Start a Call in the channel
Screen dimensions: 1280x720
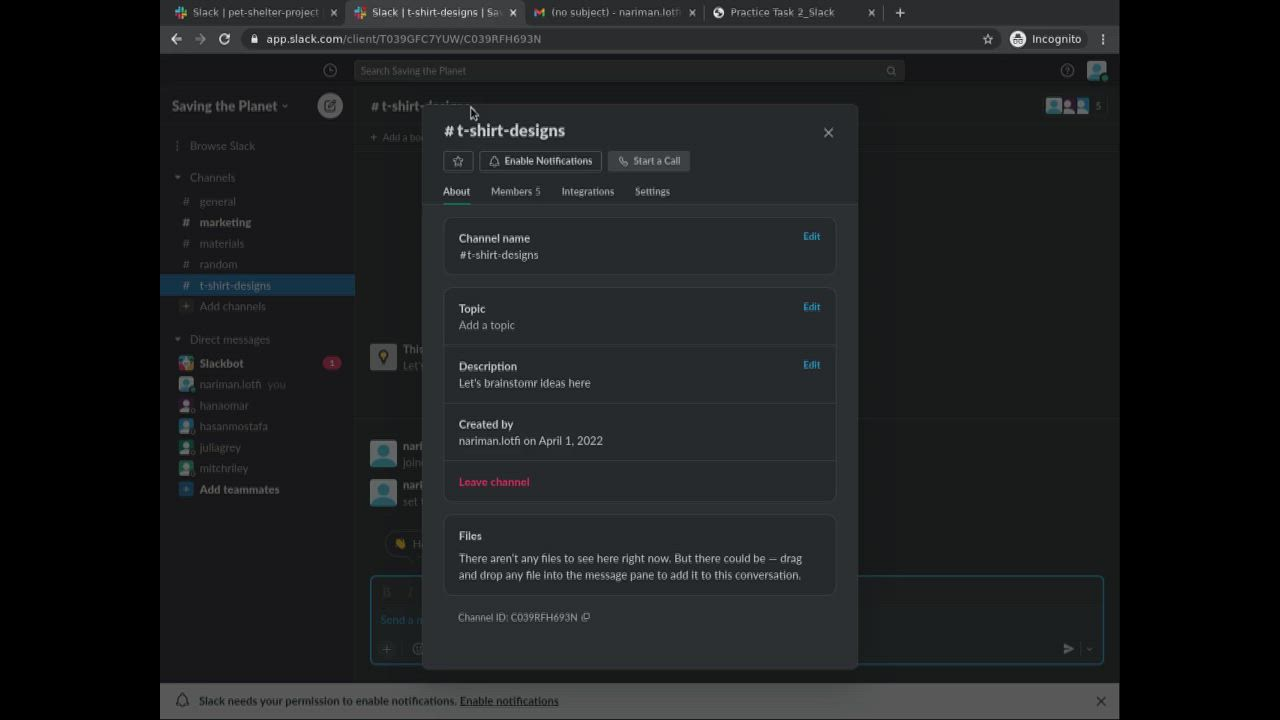tap(649, 161)
